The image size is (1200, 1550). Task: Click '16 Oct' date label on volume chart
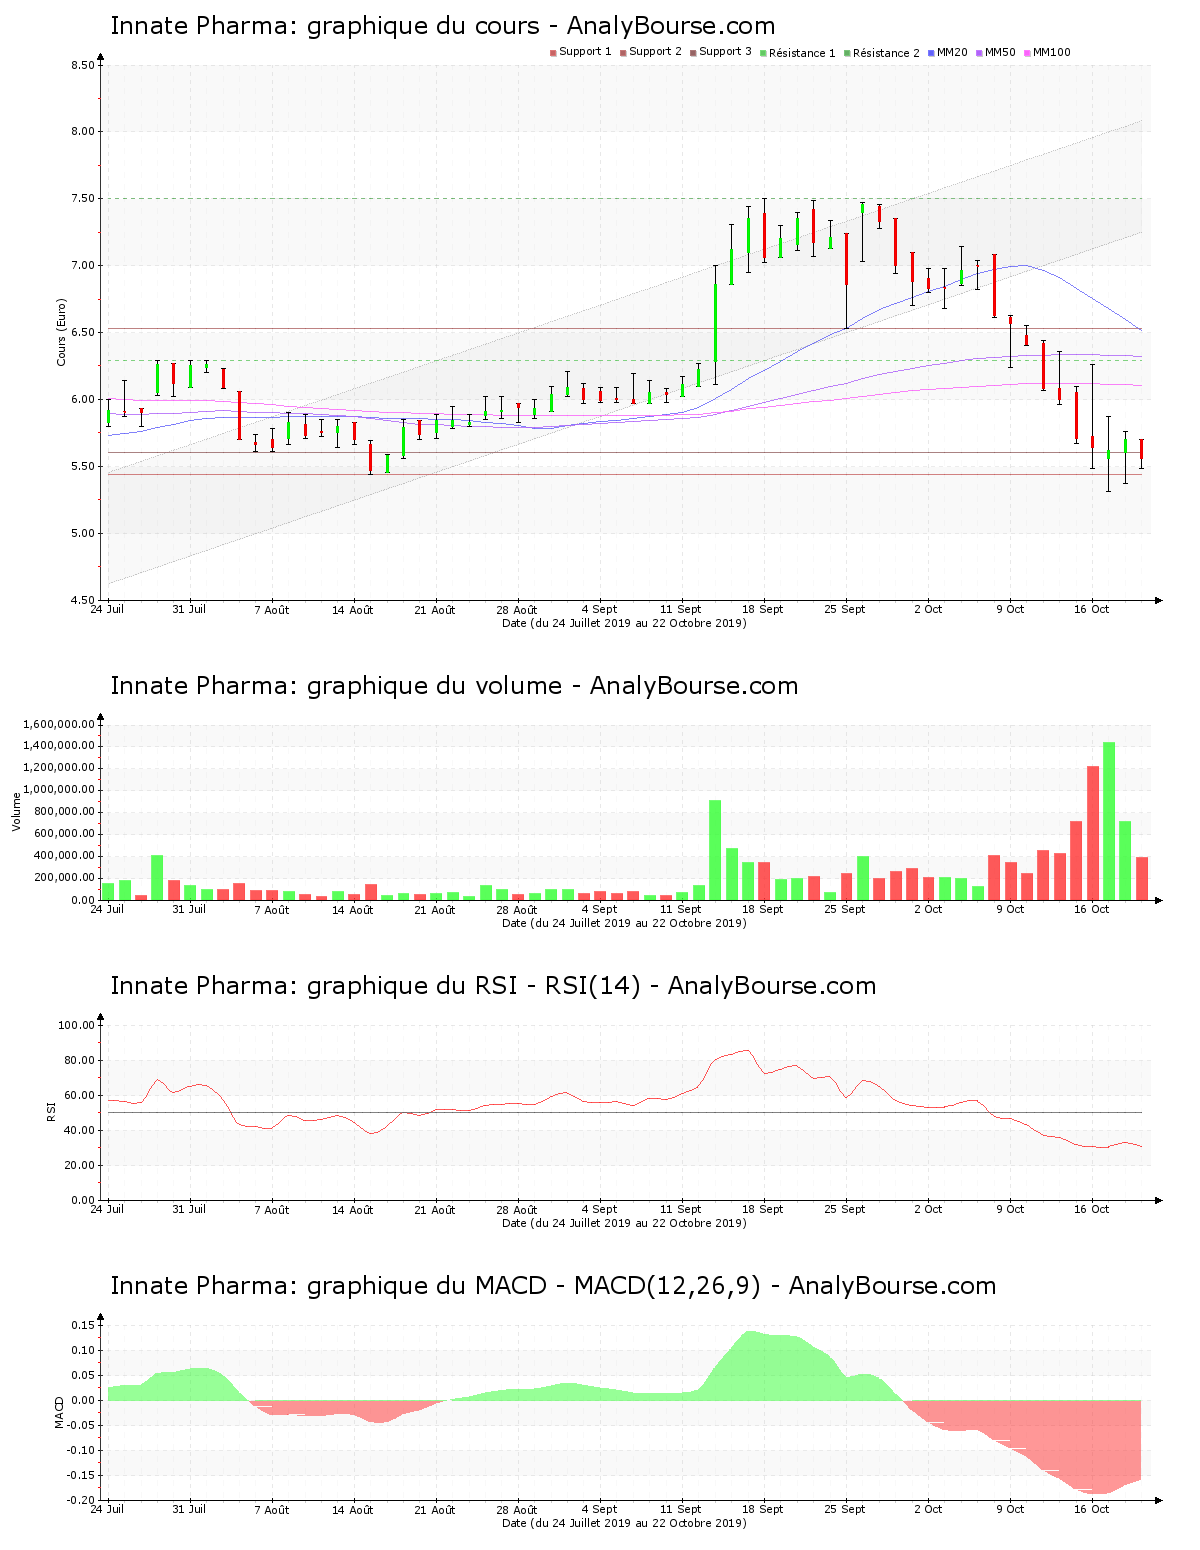coord(1091,909)
